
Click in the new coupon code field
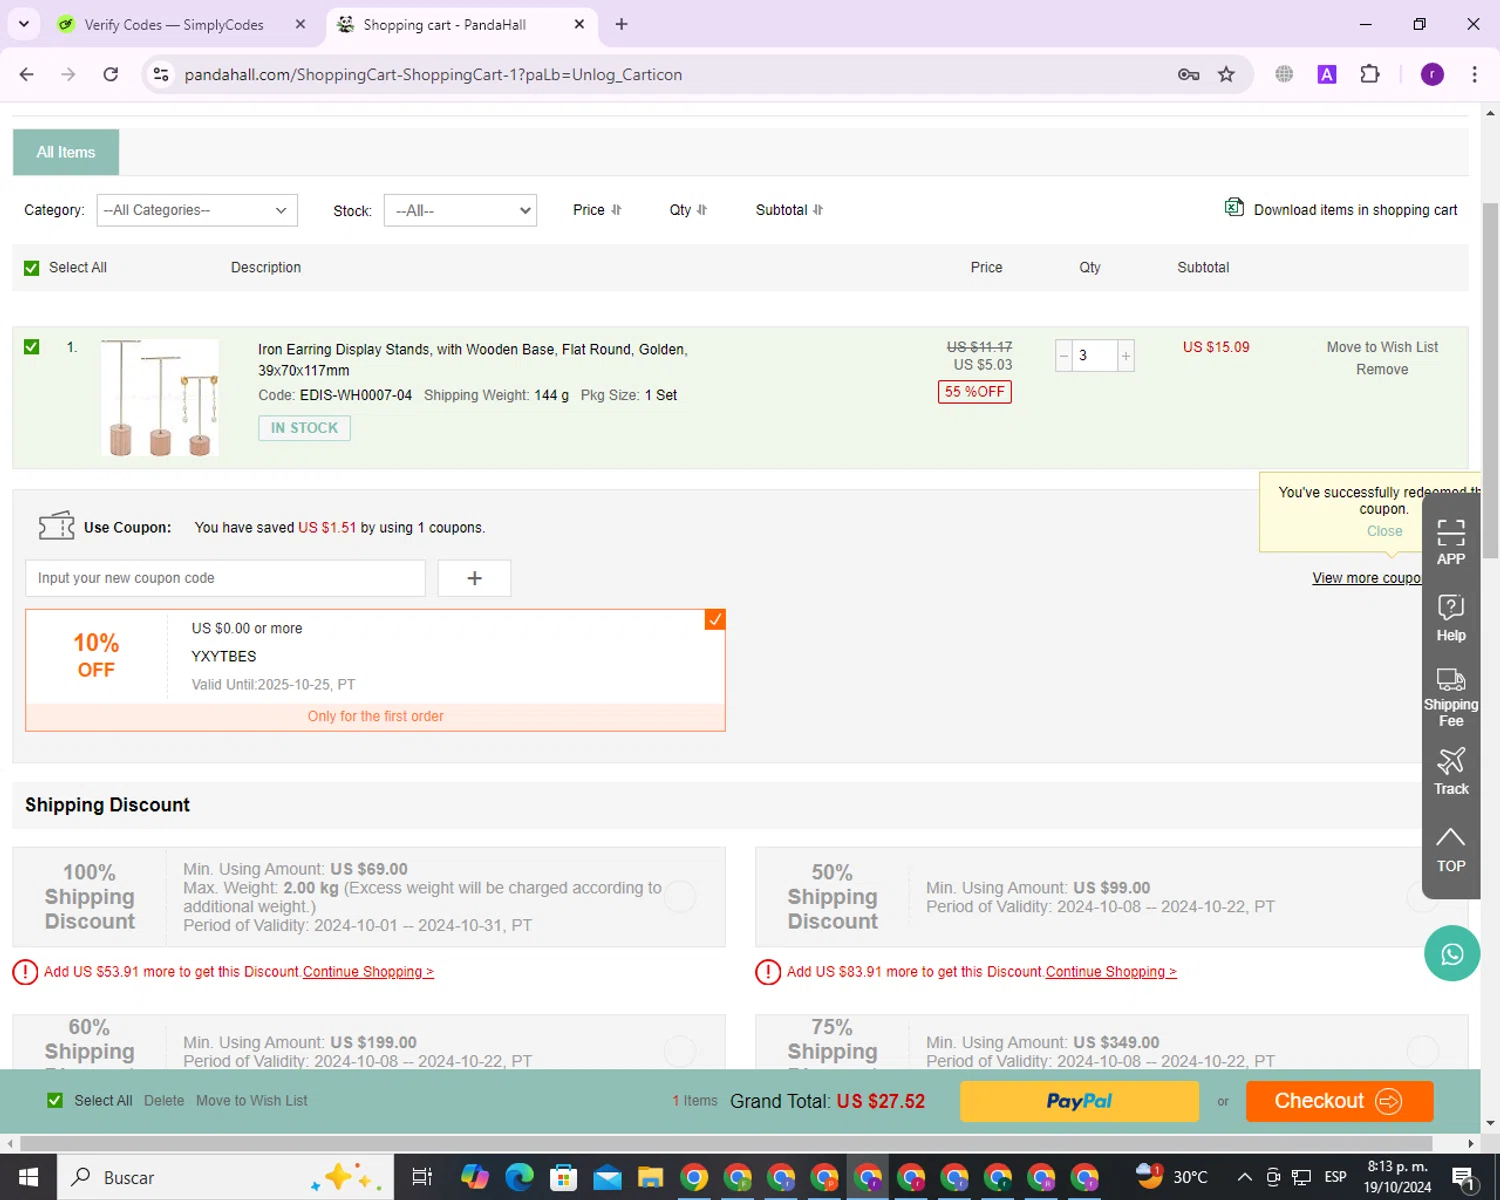click(225, 578)
